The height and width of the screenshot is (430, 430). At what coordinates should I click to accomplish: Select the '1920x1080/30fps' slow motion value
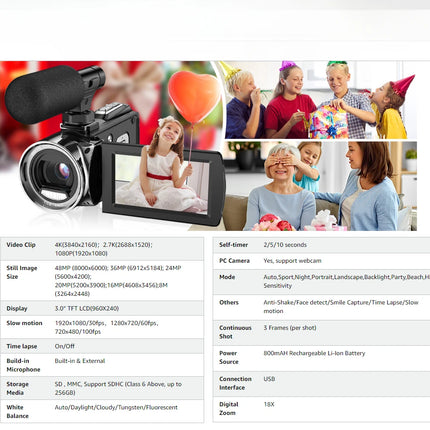pos(80,323)
